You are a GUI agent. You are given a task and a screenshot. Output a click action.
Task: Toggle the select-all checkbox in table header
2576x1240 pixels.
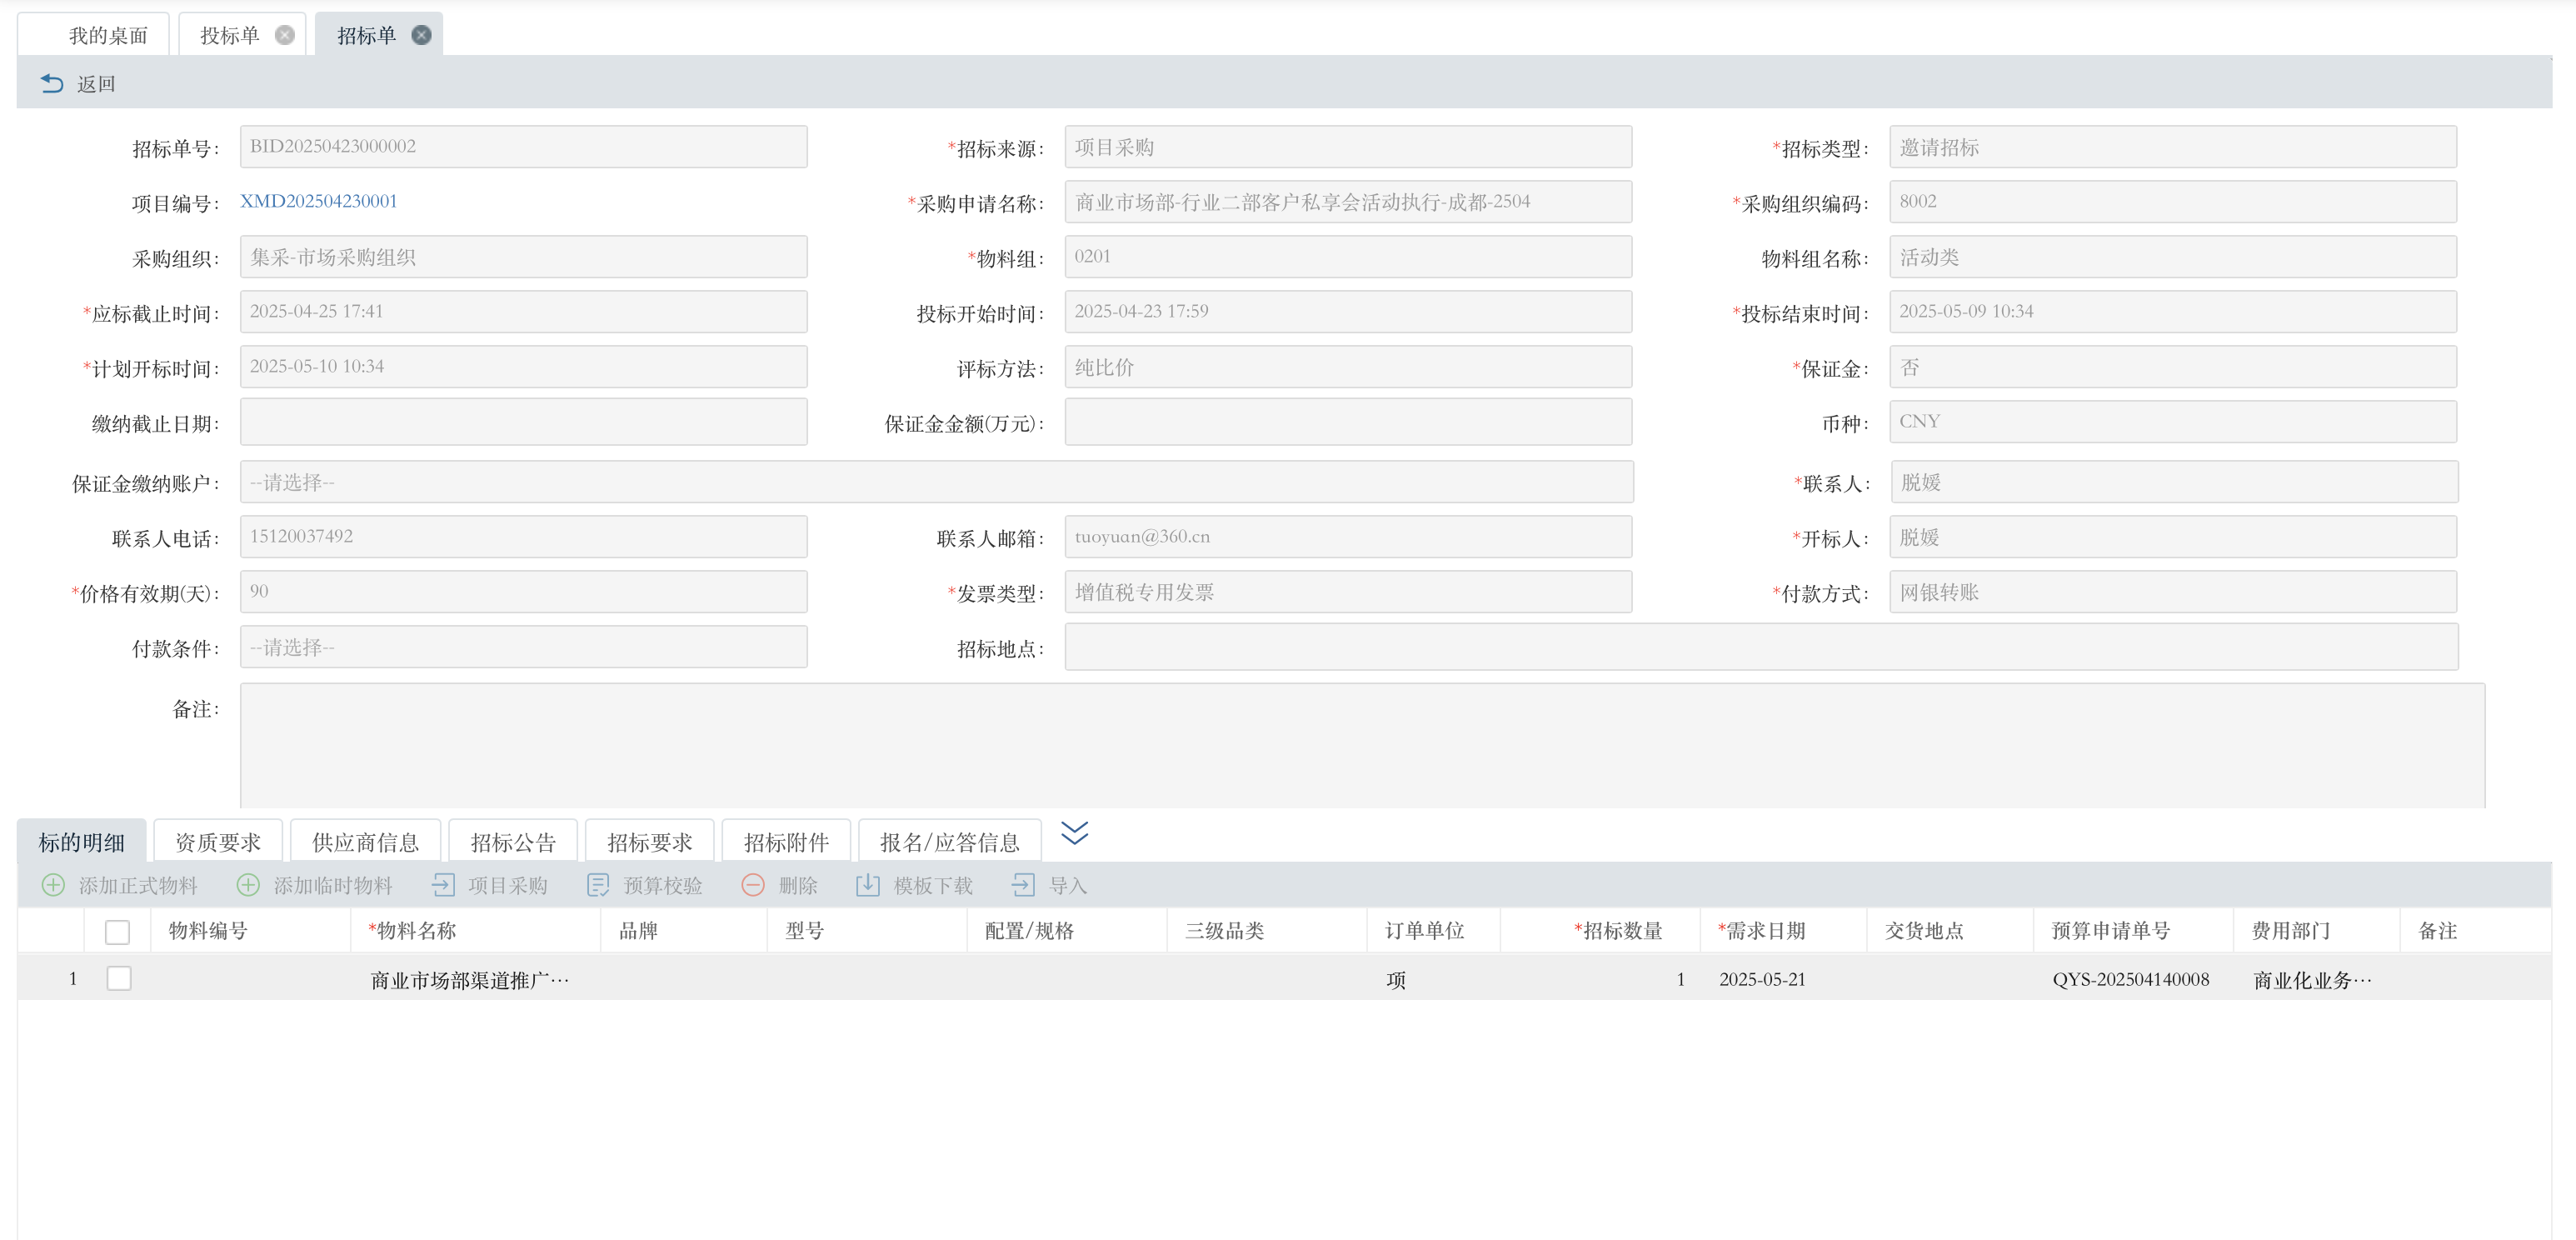click(118, 931)
